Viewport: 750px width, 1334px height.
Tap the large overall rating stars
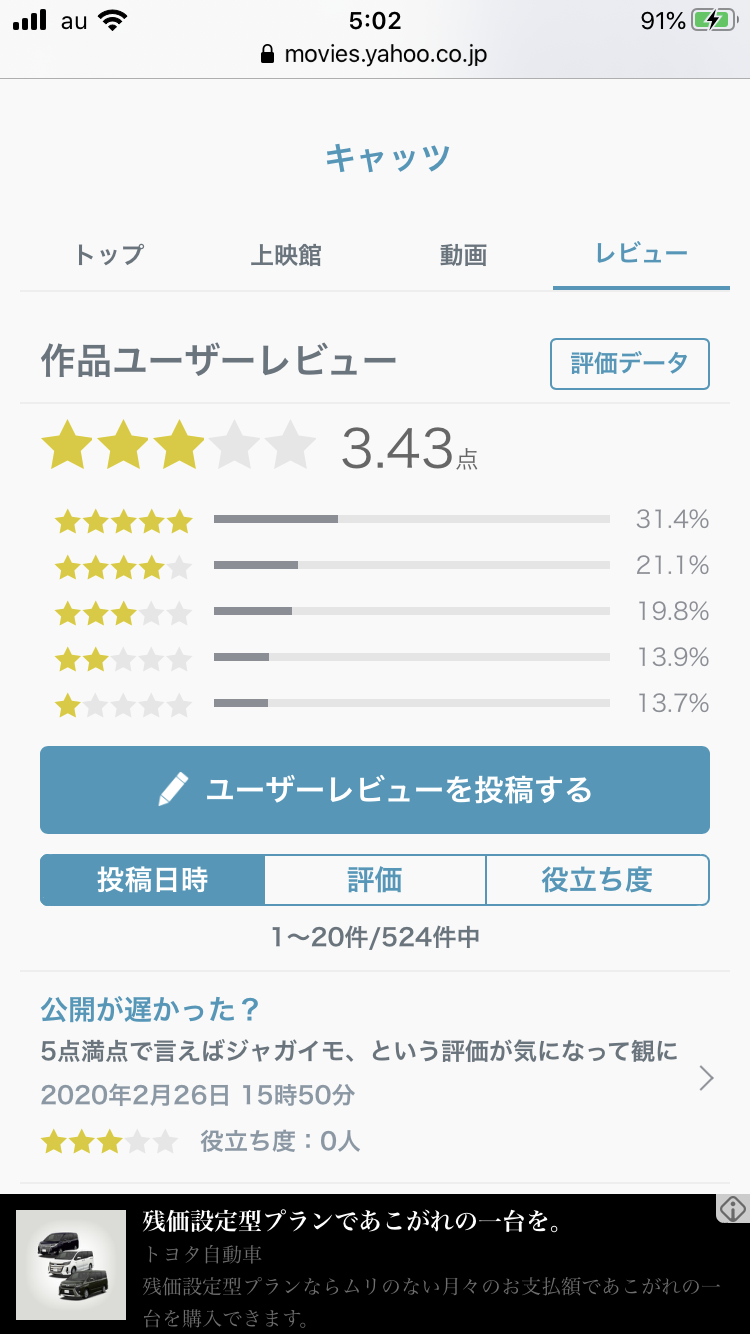[x=178, y=446]
